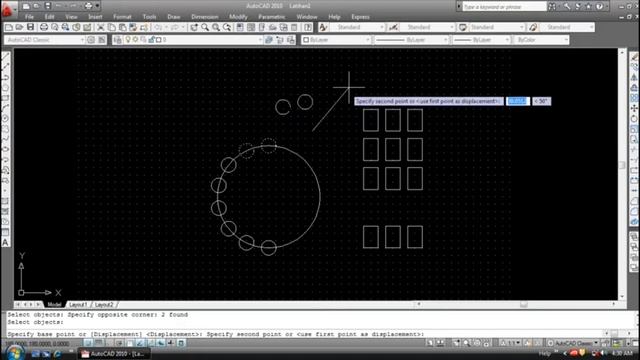Viewport: 640px width, 360px height.
Task: Switch to the Layout1 tab
Action: 78,304
